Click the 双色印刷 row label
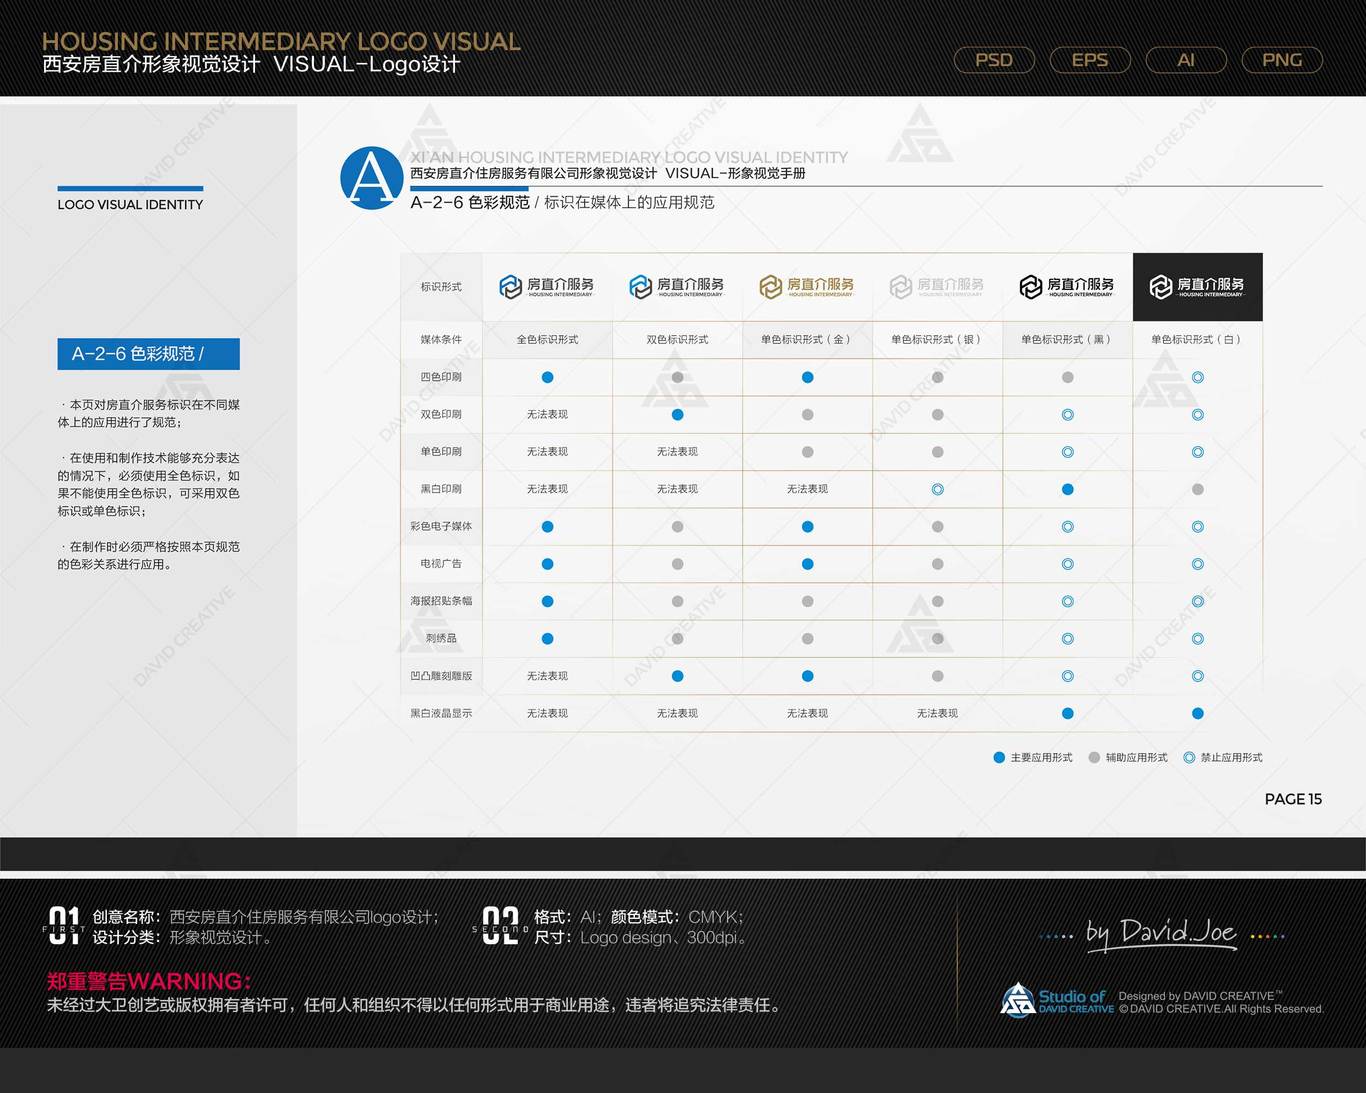1366x1093 pixels. (441, 414)
